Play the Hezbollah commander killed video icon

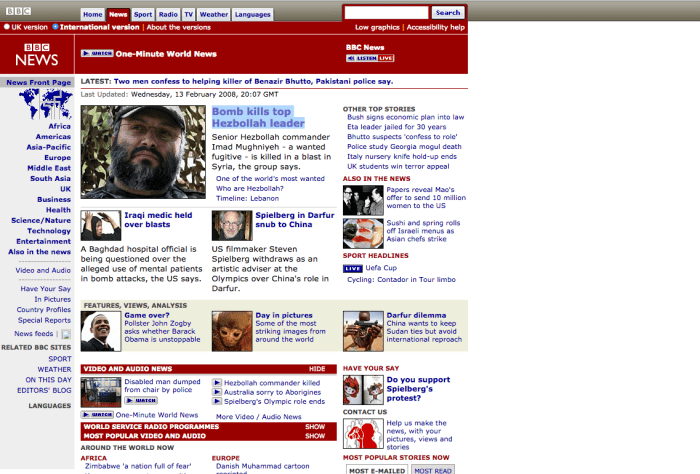(x=217, y=383)
